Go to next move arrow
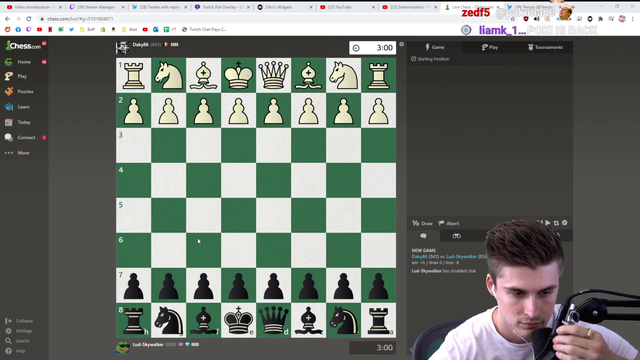The width and height of the screenshot is (640, 360). (x=548, y=223)
